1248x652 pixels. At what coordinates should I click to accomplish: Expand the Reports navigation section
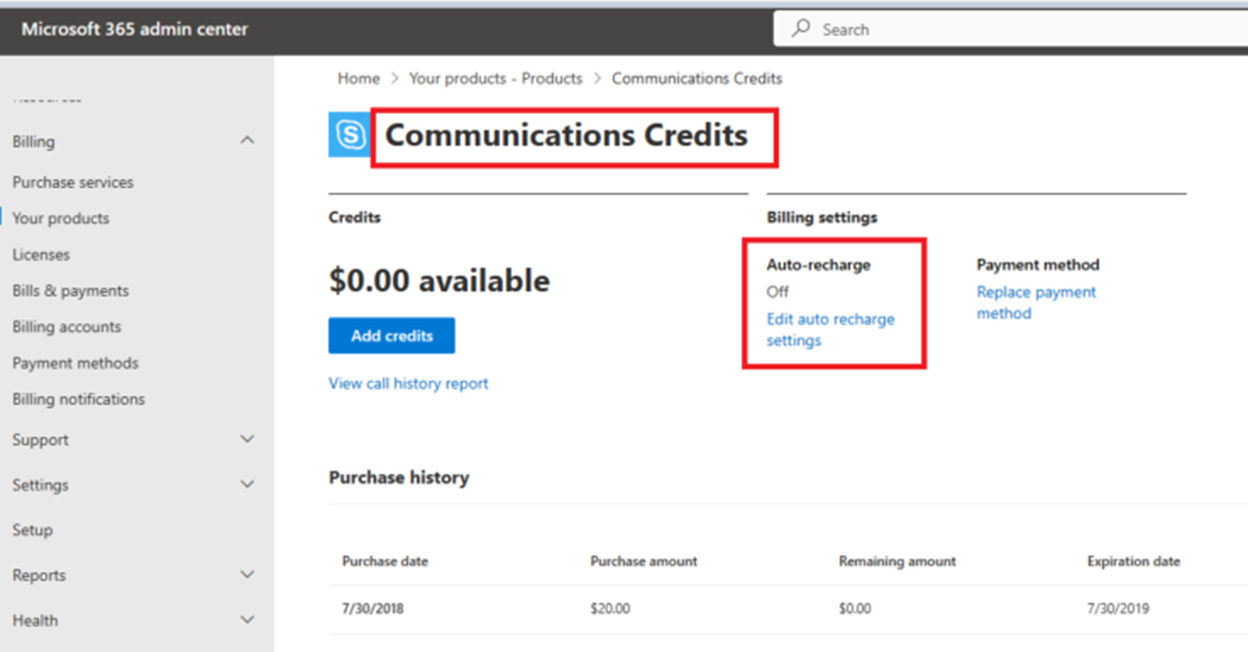[248, 575]
